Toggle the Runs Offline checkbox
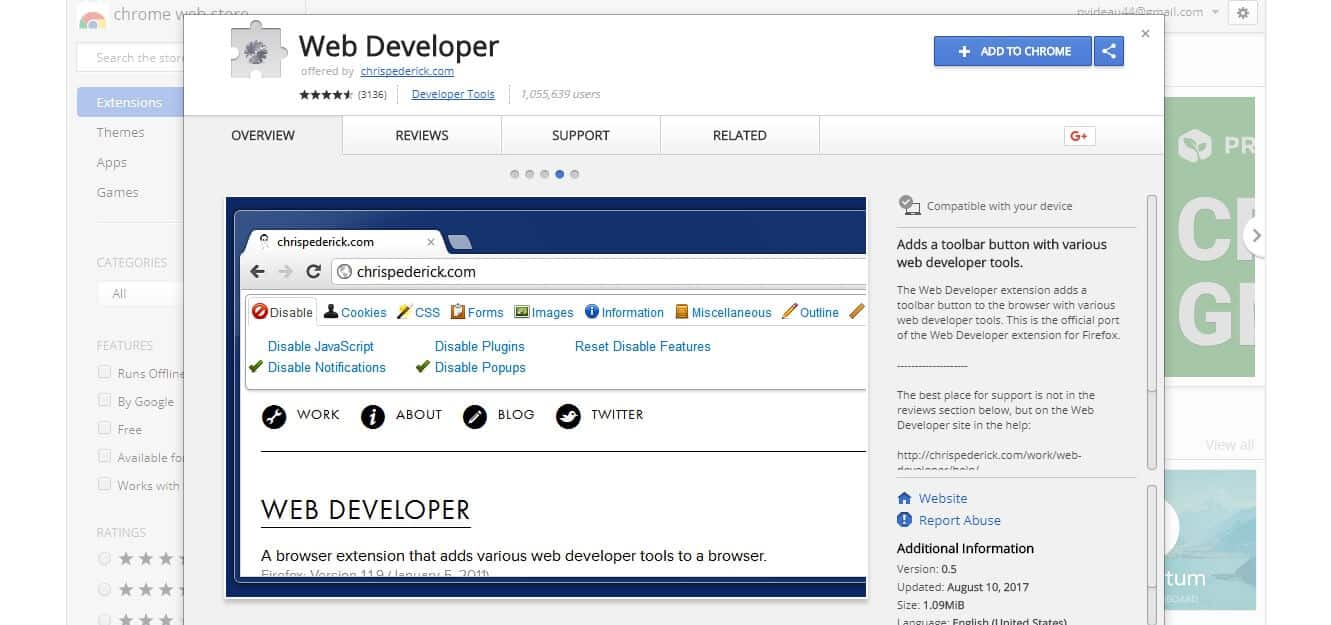Viewport: 1331px width, 625px height. (x=104, y=372)
